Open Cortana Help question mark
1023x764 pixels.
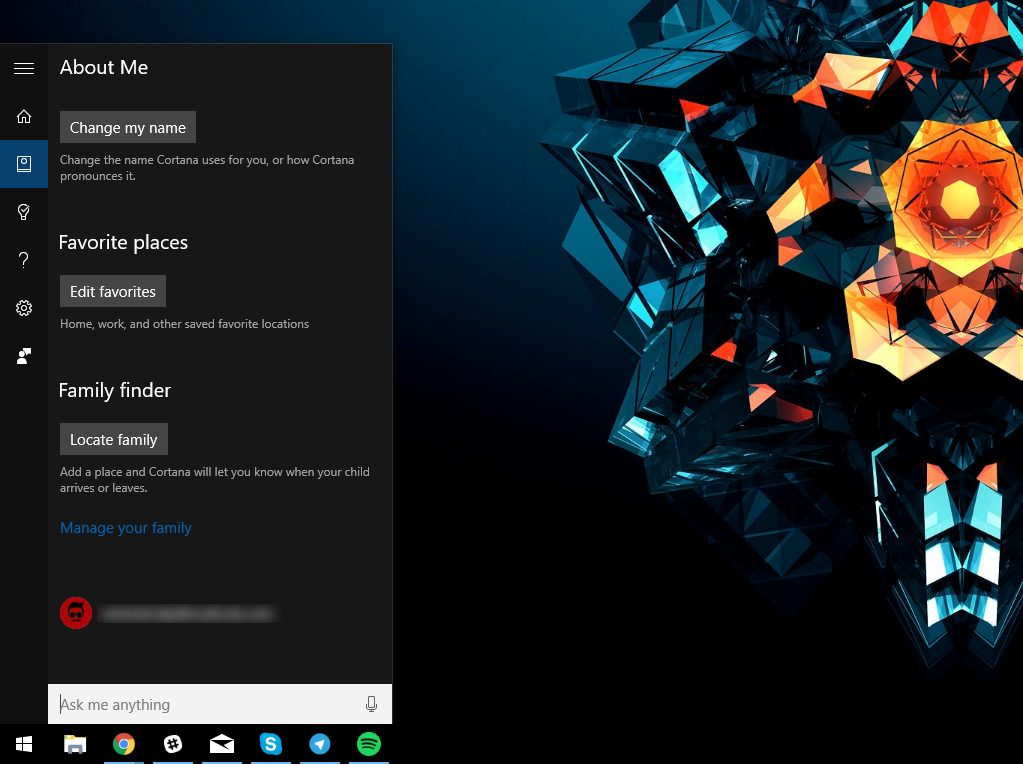[24, 260]
